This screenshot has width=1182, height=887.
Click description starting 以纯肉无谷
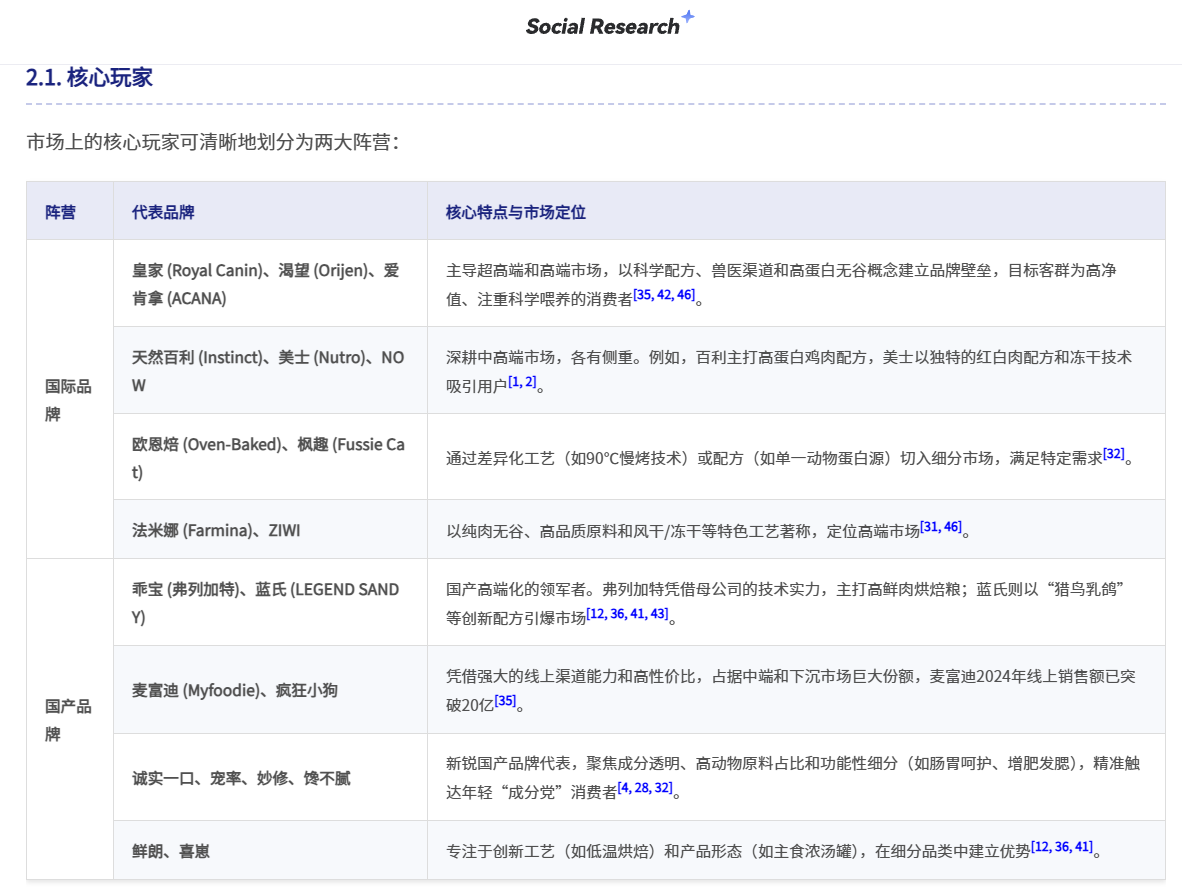(x=708, y=530)
